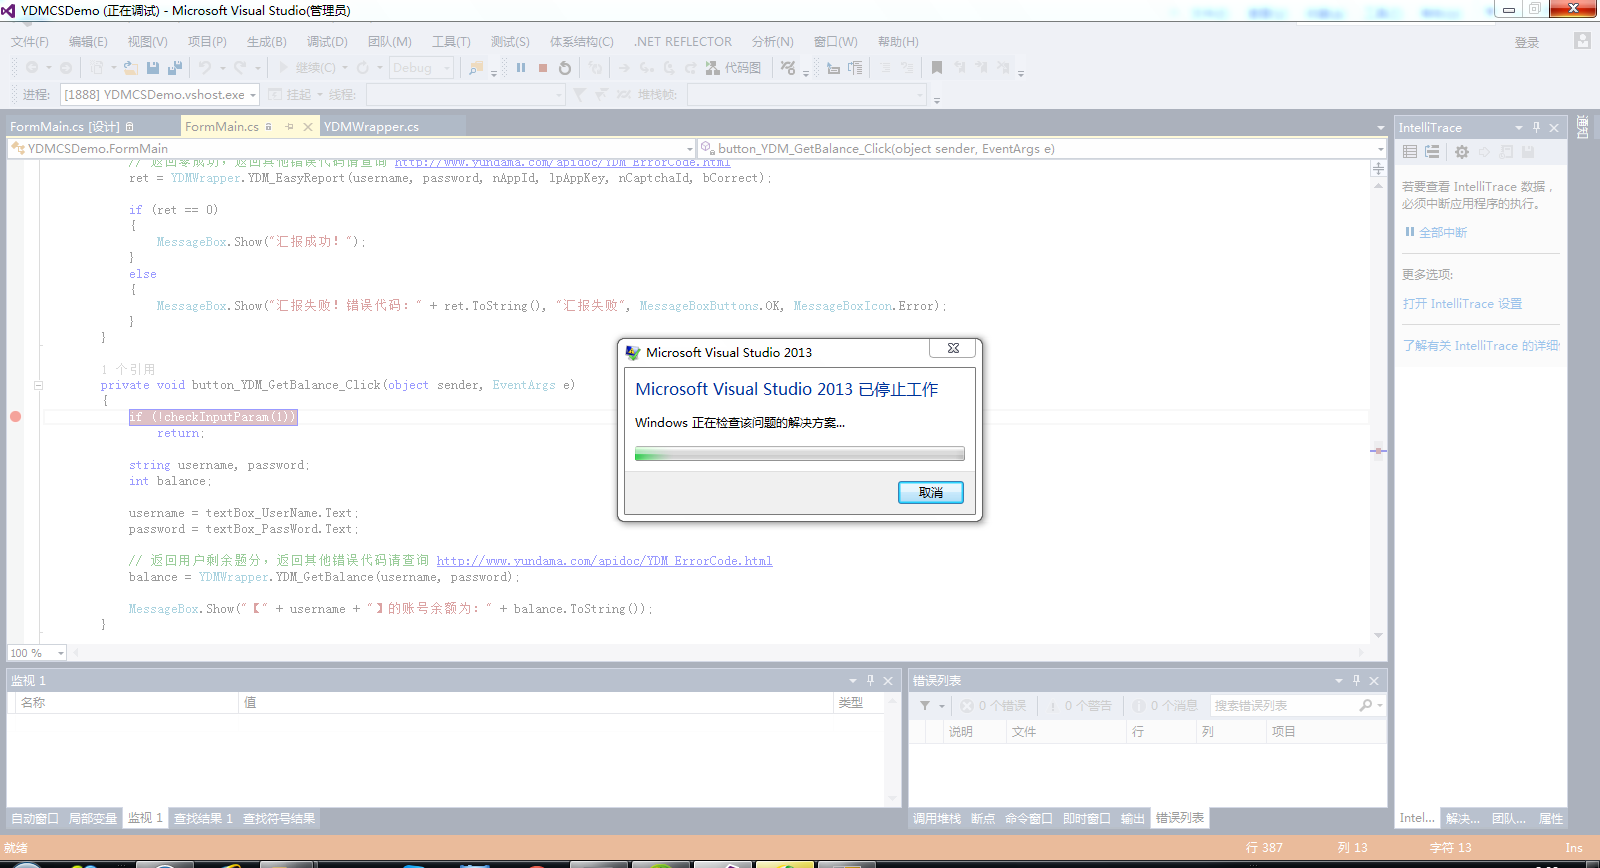Open the document tab list dropdown arrow
Viewport: 1600px width, 868px height.
point(1381,128)
